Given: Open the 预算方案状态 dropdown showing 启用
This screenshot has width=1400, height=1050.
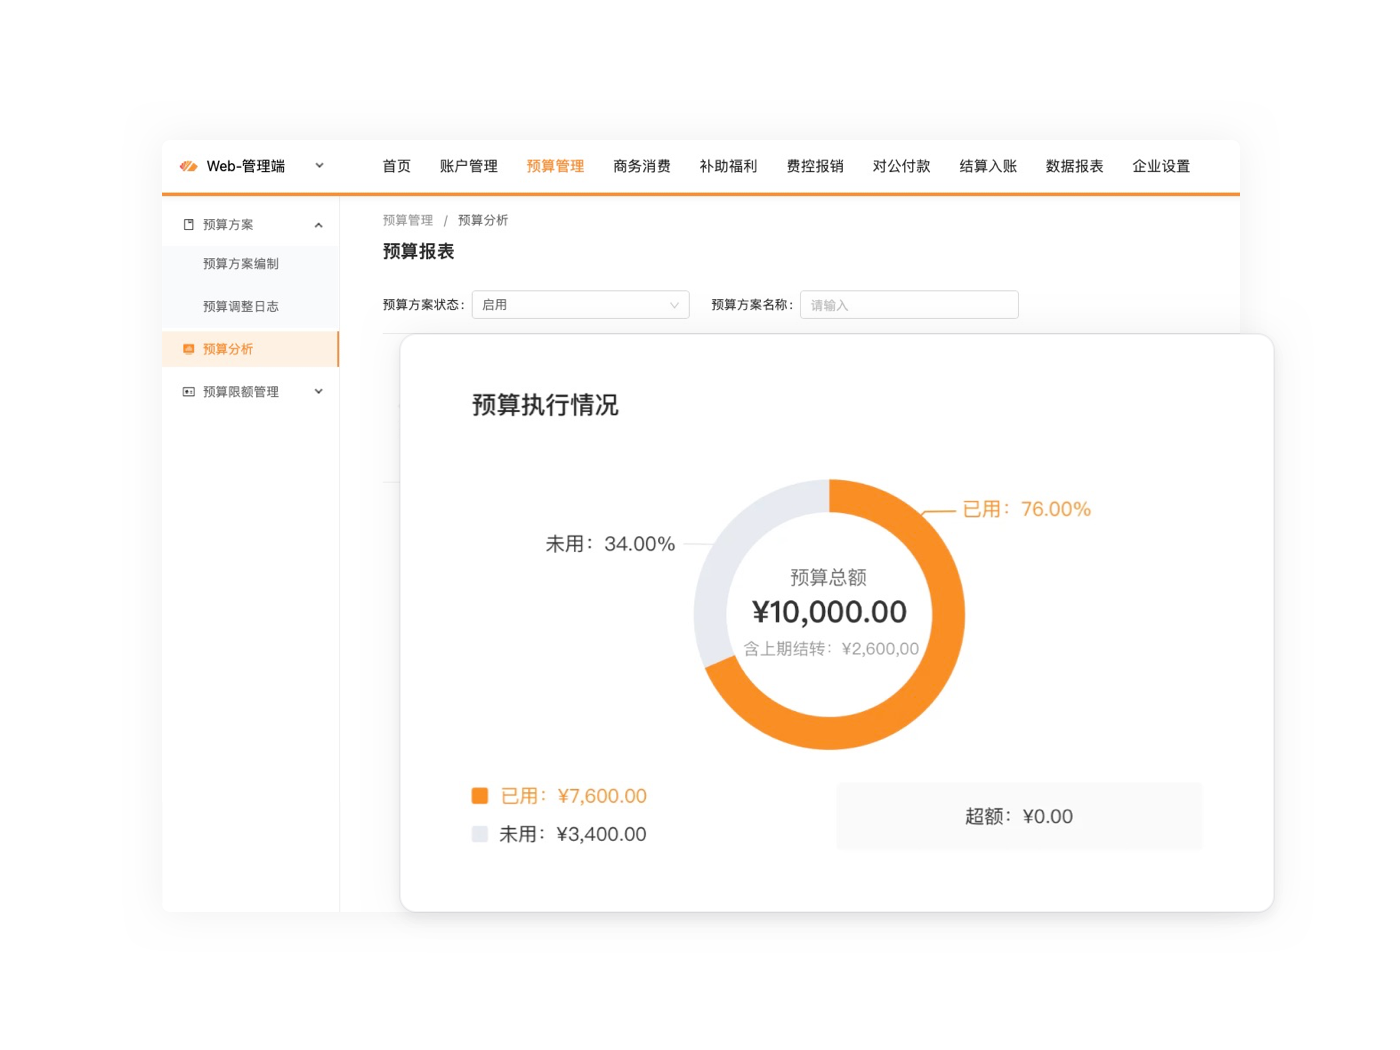Looking at the screenshot, I should coord(580,305).
